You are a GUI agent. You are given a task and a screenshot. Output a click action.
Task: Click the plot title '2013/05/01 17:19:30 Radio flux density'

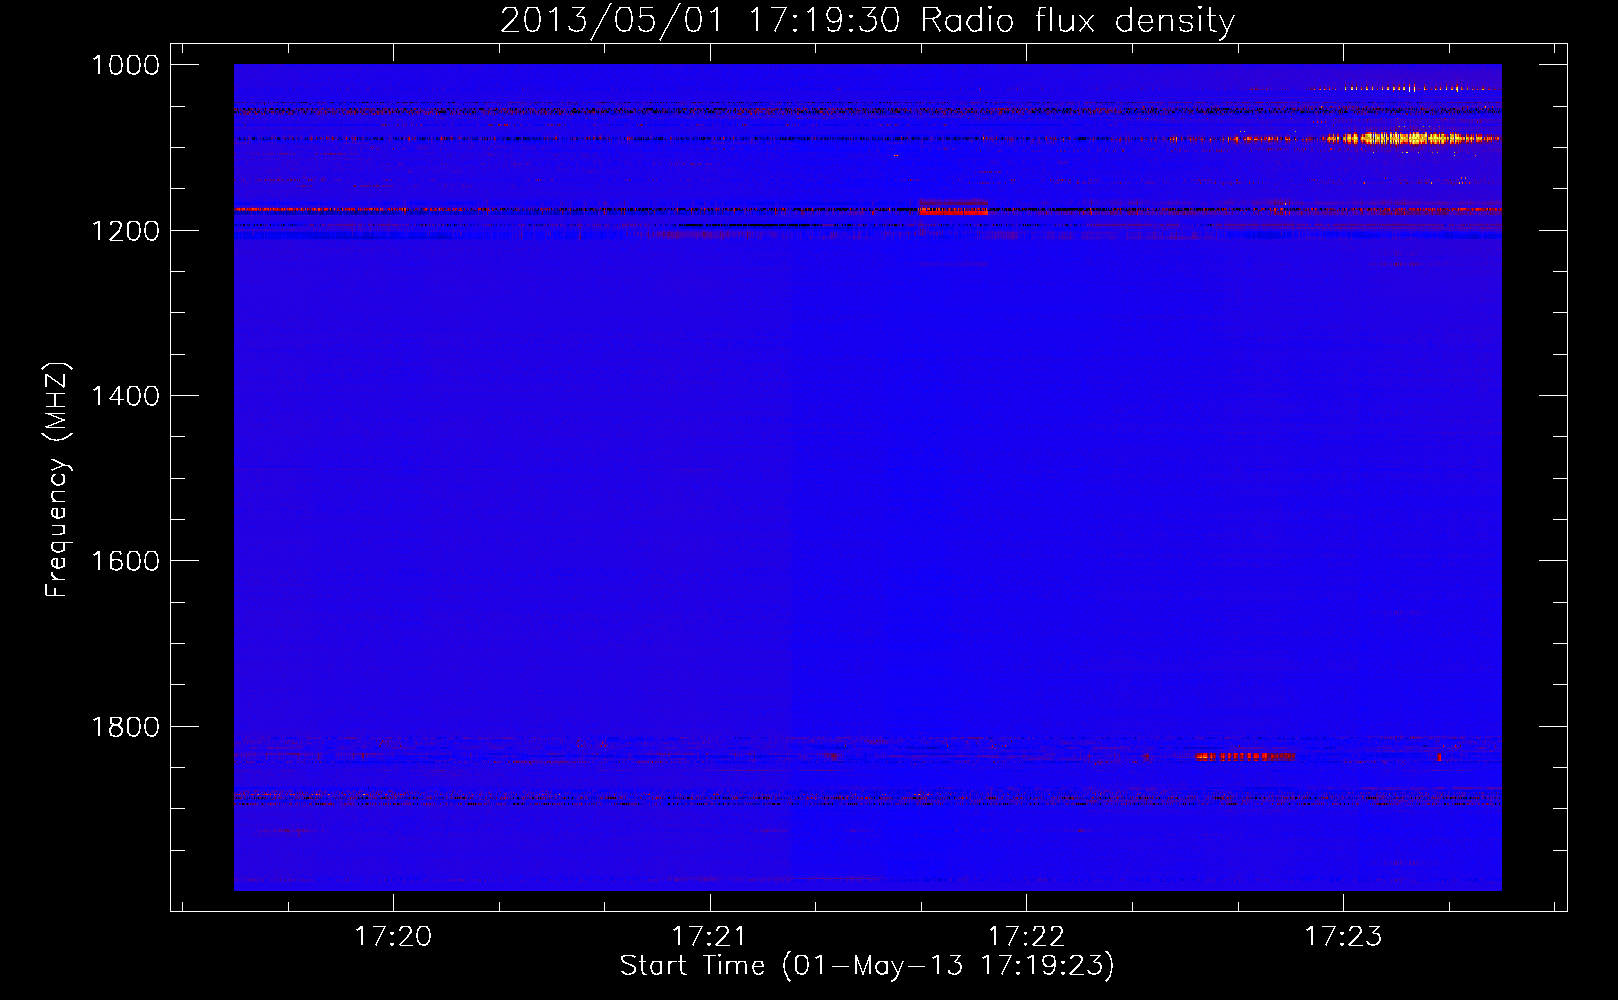pyautogui.click(x=867, y=20)
